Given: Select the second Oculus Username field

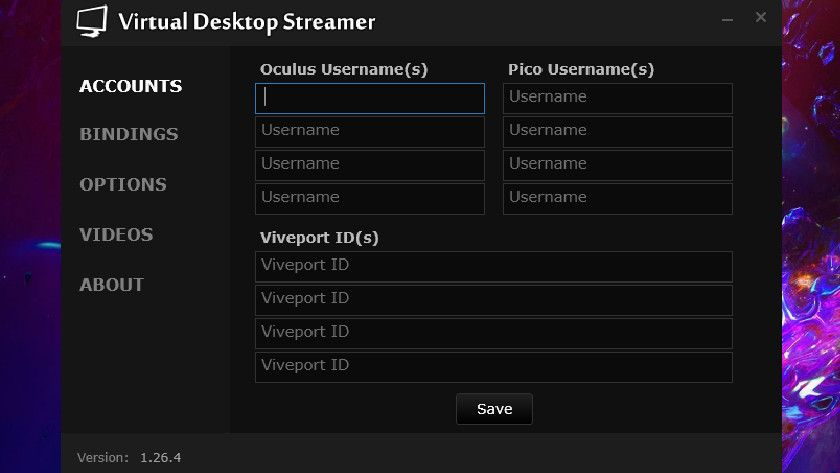Looking at the screenshot, I should tap(370, 131).
